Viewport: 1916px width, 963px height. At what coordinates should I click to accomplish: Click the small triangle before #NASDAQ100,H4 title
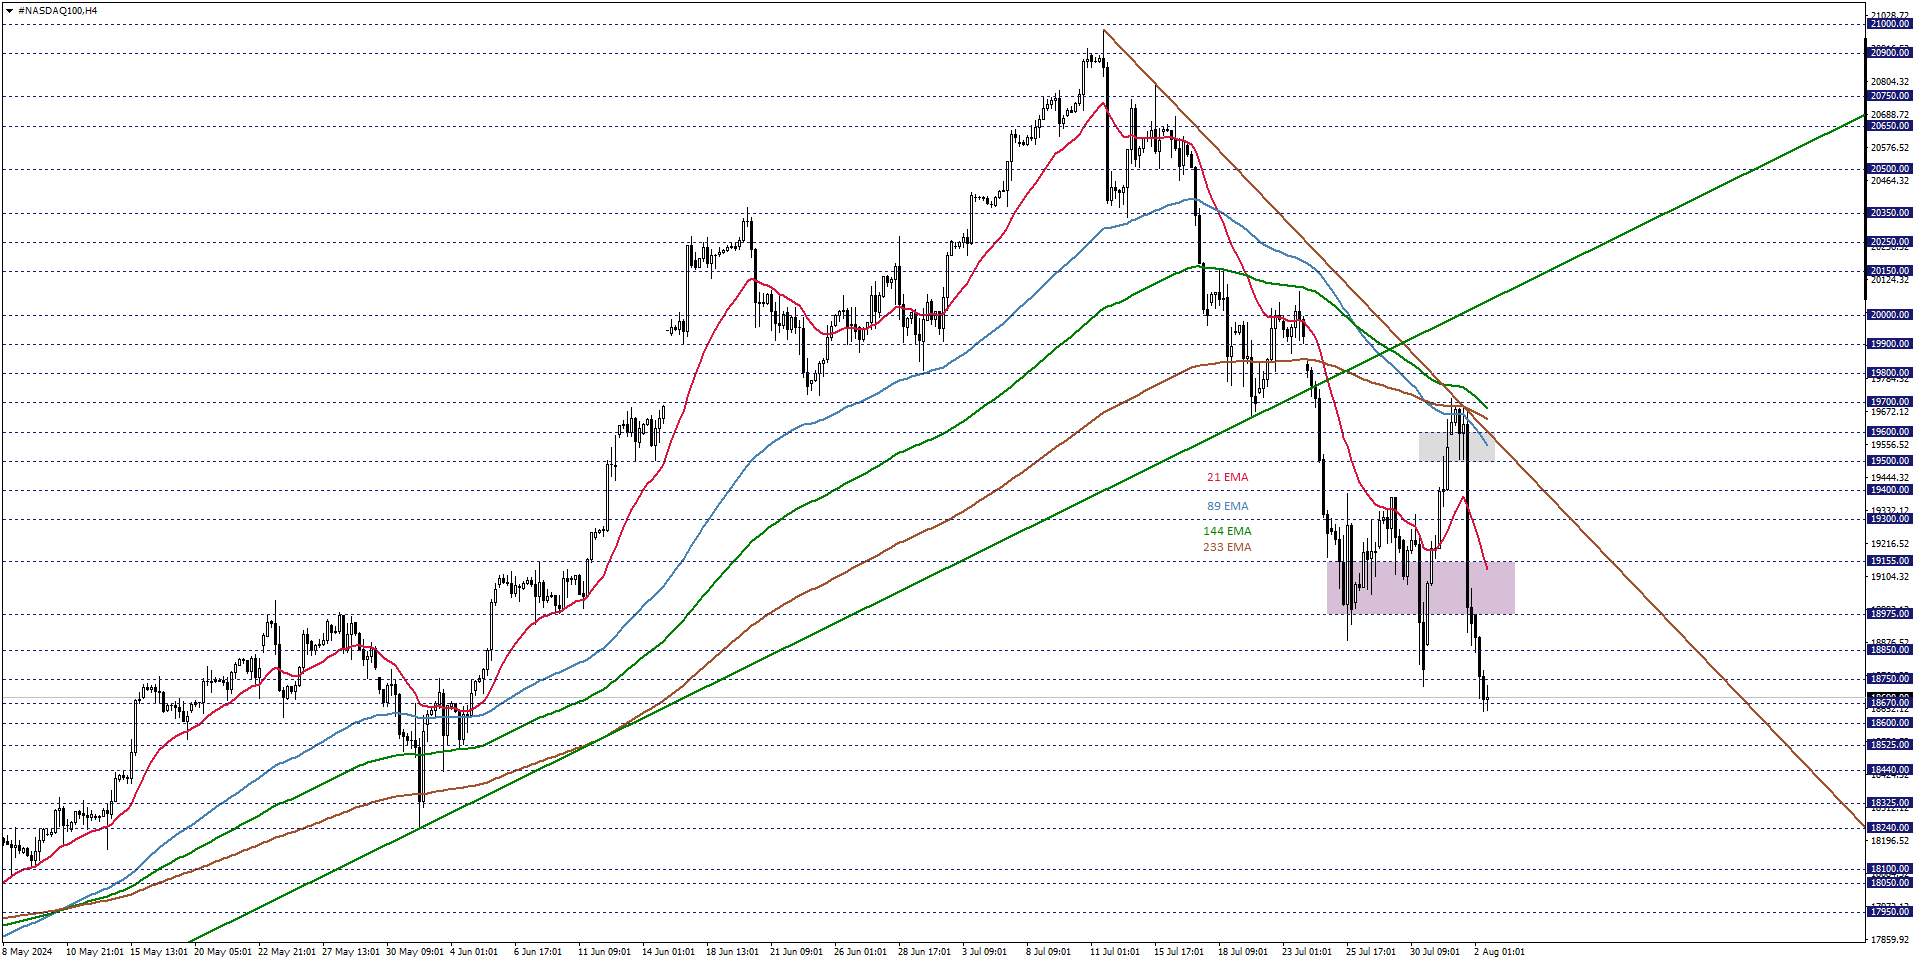point(9,10)
